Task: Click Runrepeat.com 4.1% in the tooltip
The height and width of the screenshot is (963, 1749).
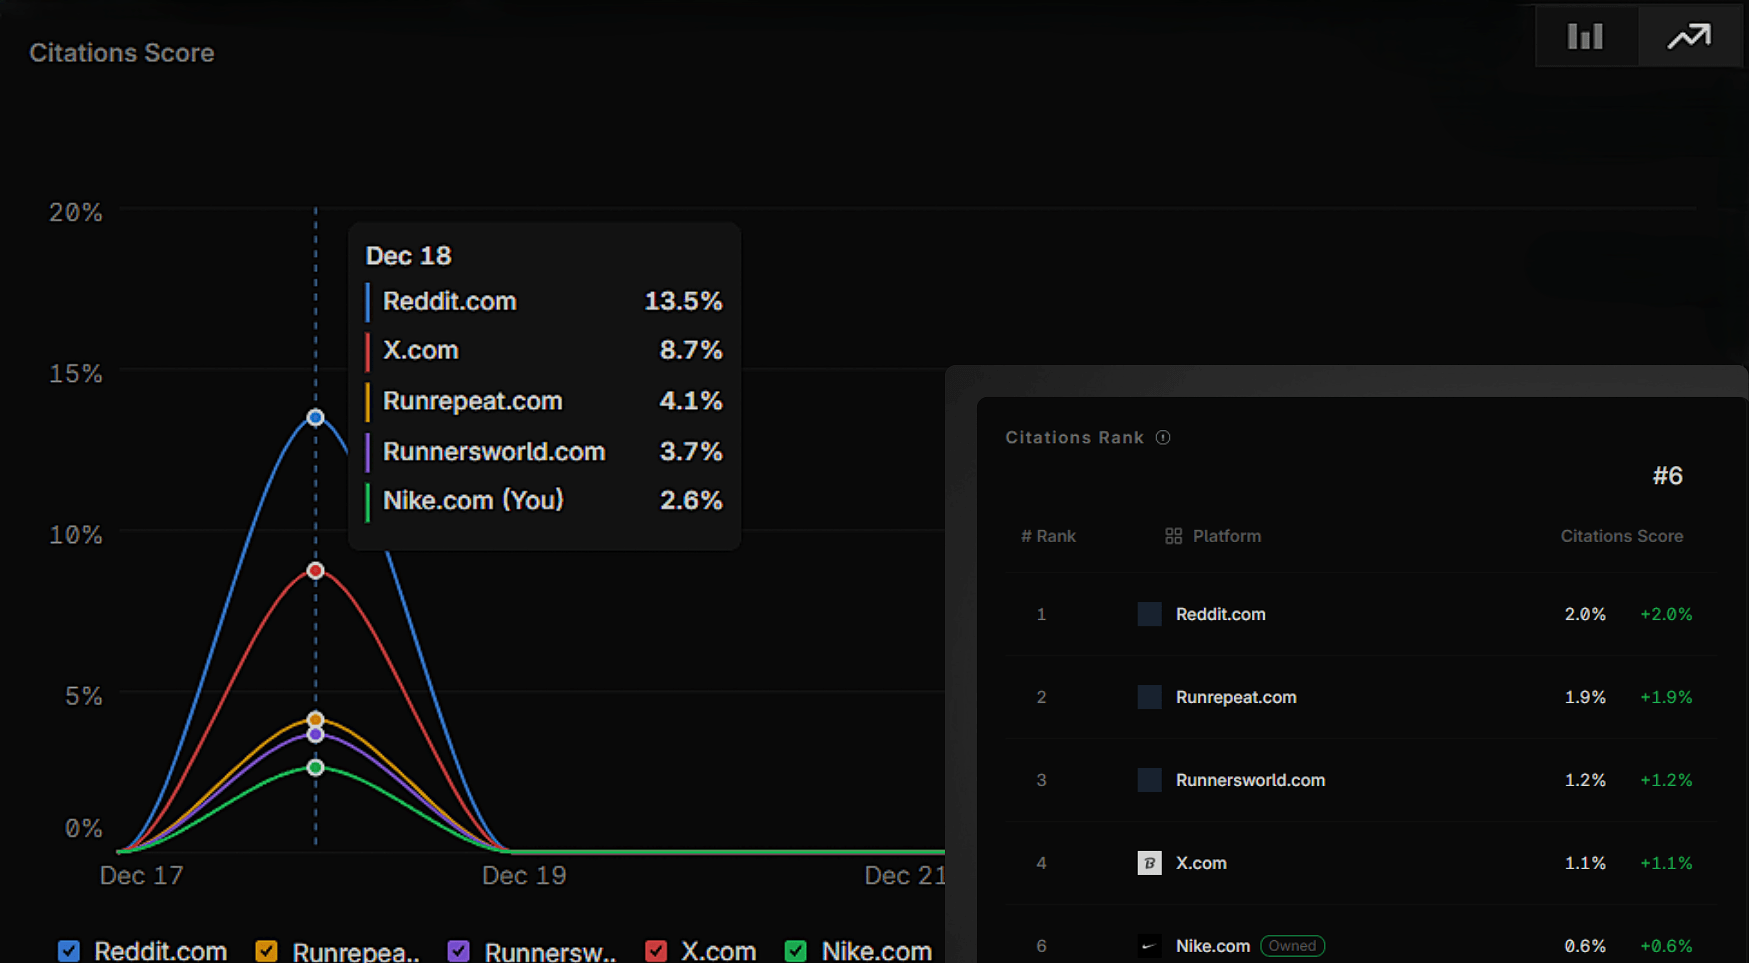Action: pos(544,401)
